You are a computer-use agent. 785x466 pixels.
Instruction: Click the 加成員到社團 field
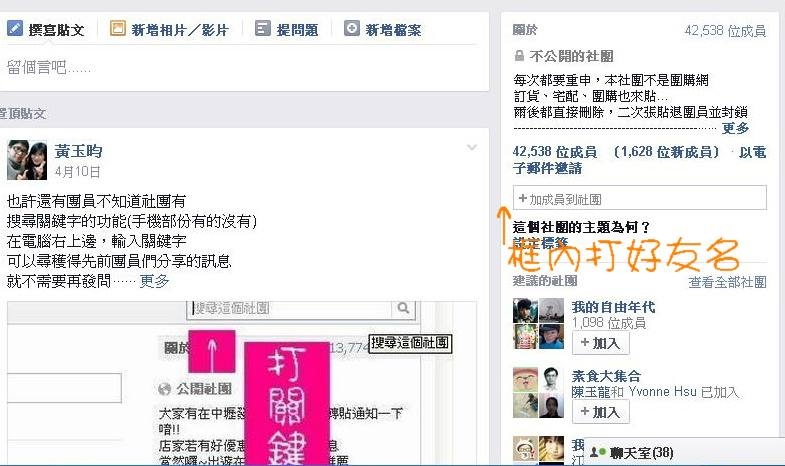pos(639,198)
